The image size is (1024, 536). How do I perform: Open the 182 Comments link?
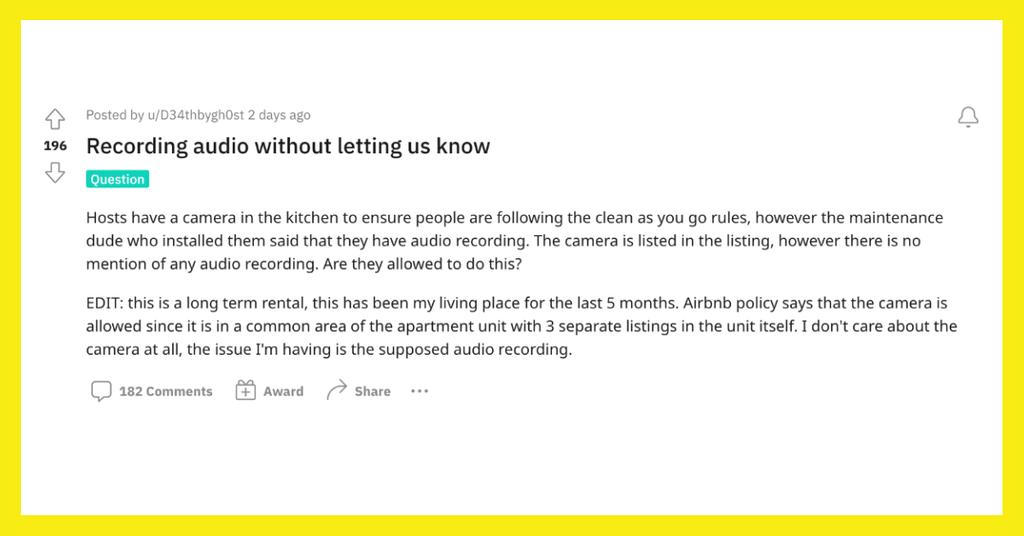click(165, 391)
